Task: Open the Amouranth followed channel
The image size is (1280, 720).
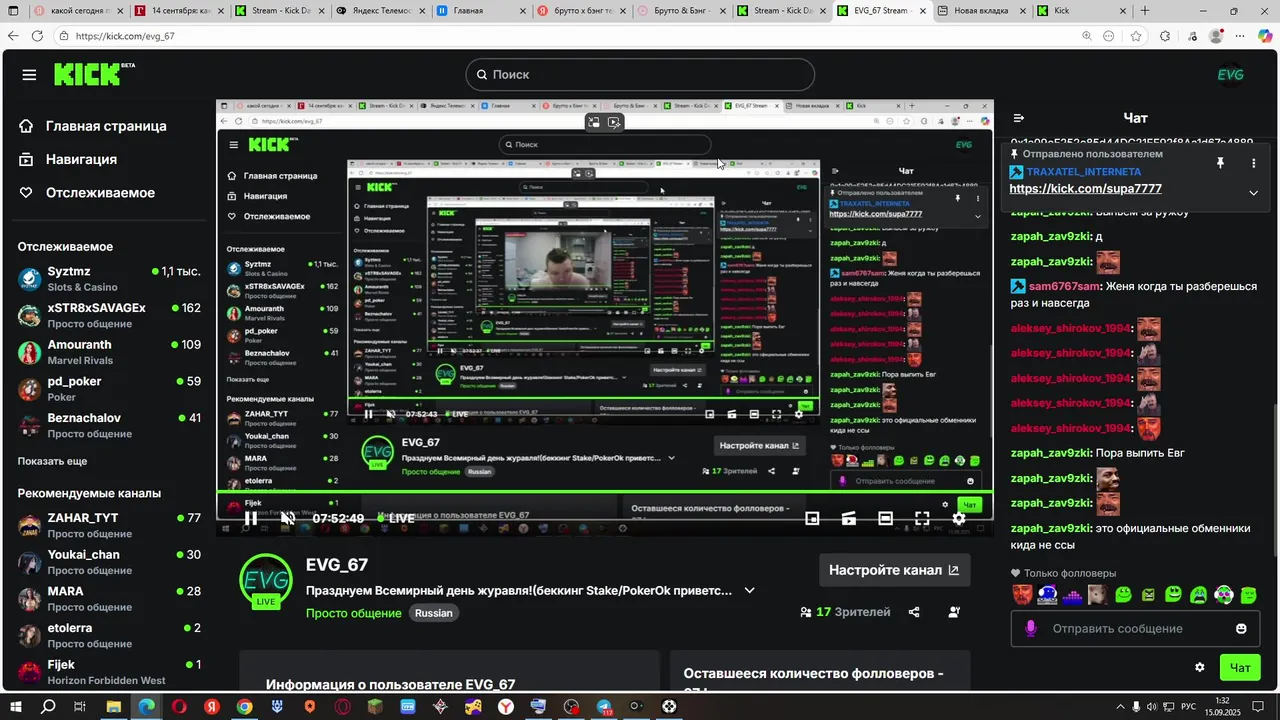Action: click(x=109, y=352)
